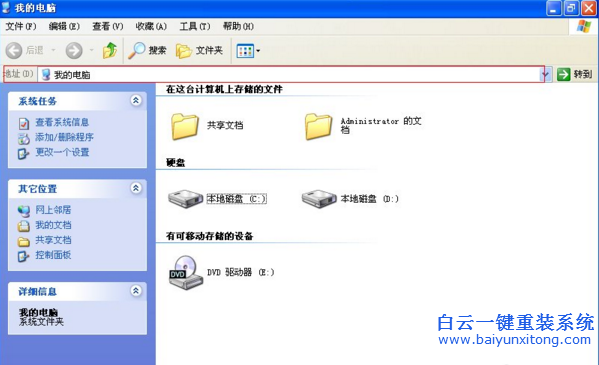This screenshot has width=599, height=365.
Task: Select the DVD drive E: icon
Action: (186, 272)
